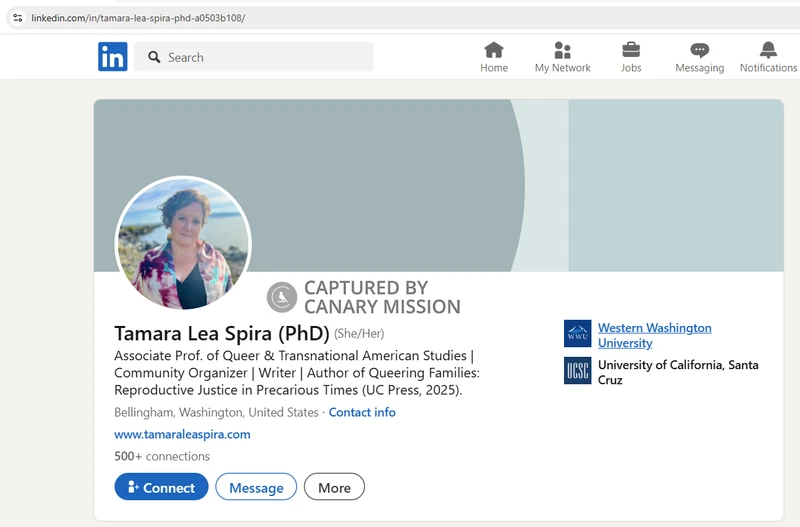800x527 pixels.
Task: Open the Home navigation icon
Action: (494, 50)
